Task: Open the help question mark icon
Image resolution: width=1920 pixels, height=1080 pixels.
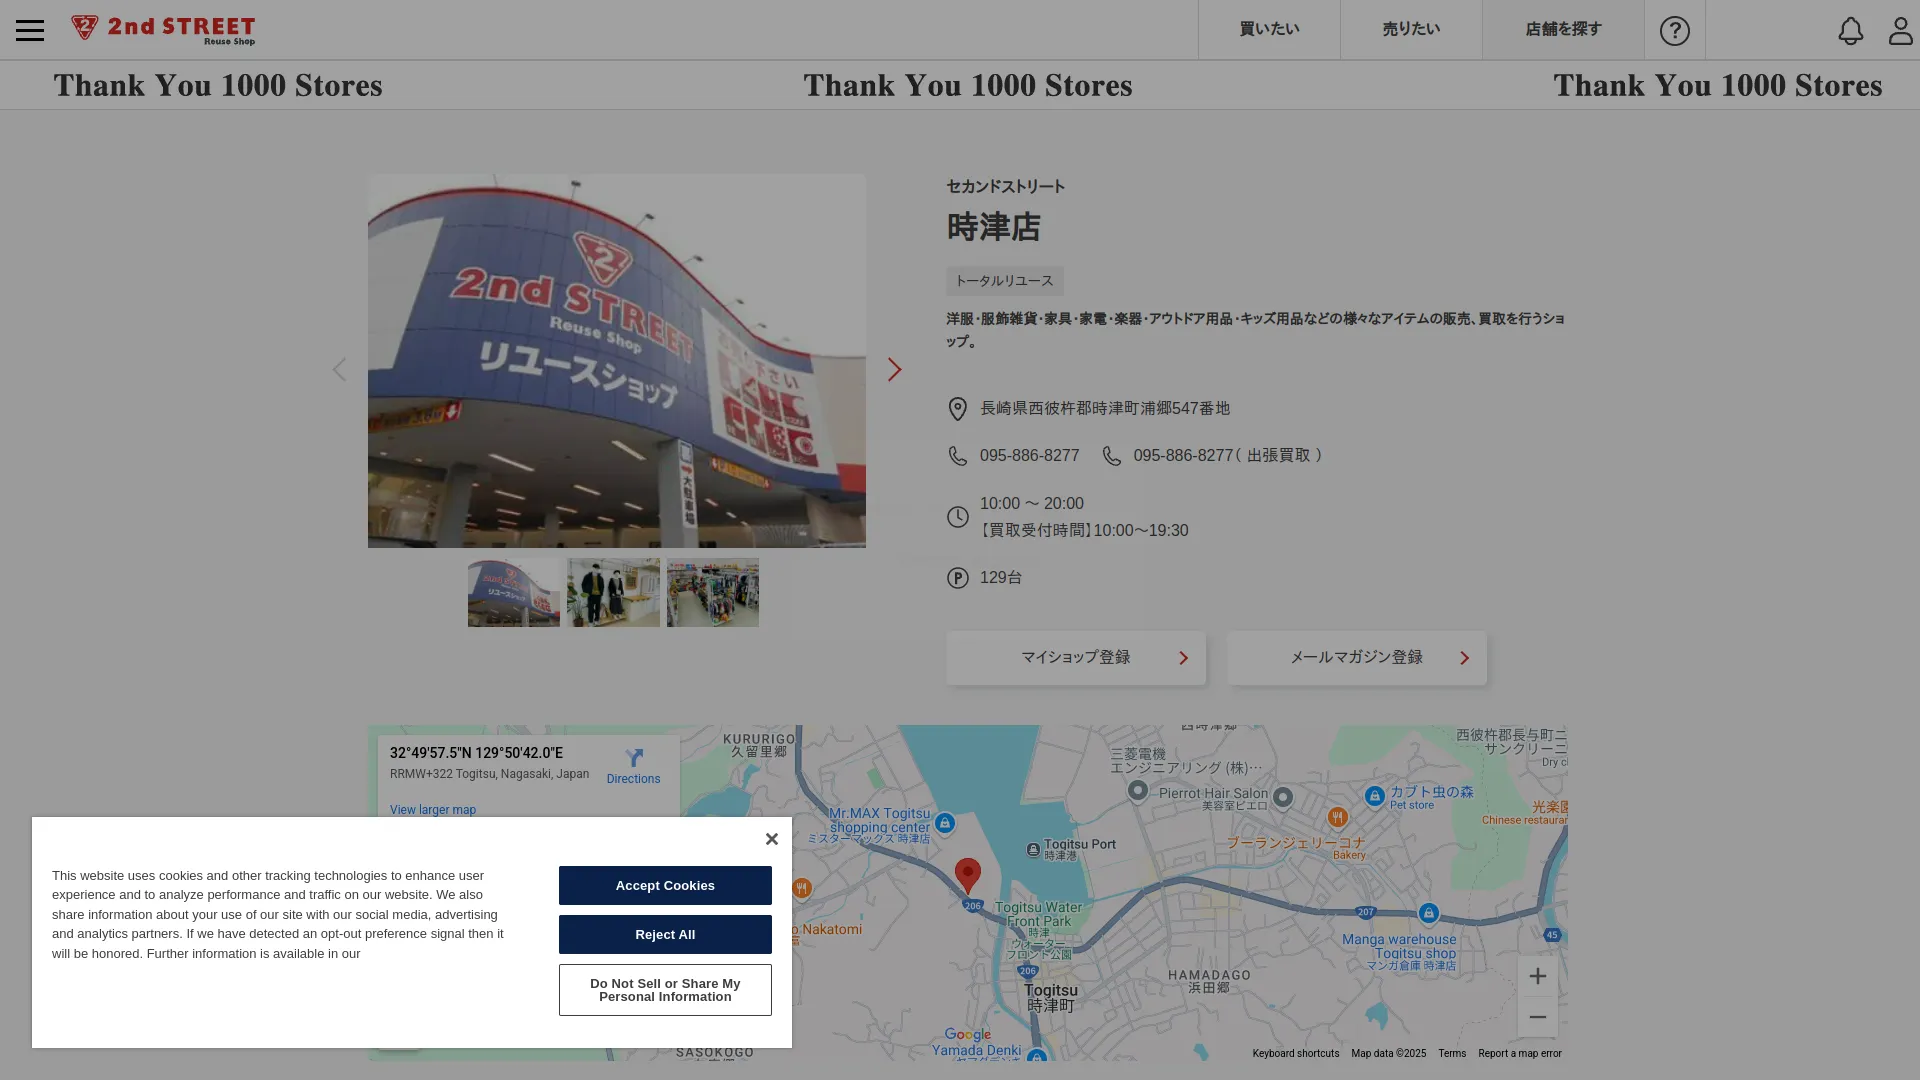Action: coord(1675,30)
